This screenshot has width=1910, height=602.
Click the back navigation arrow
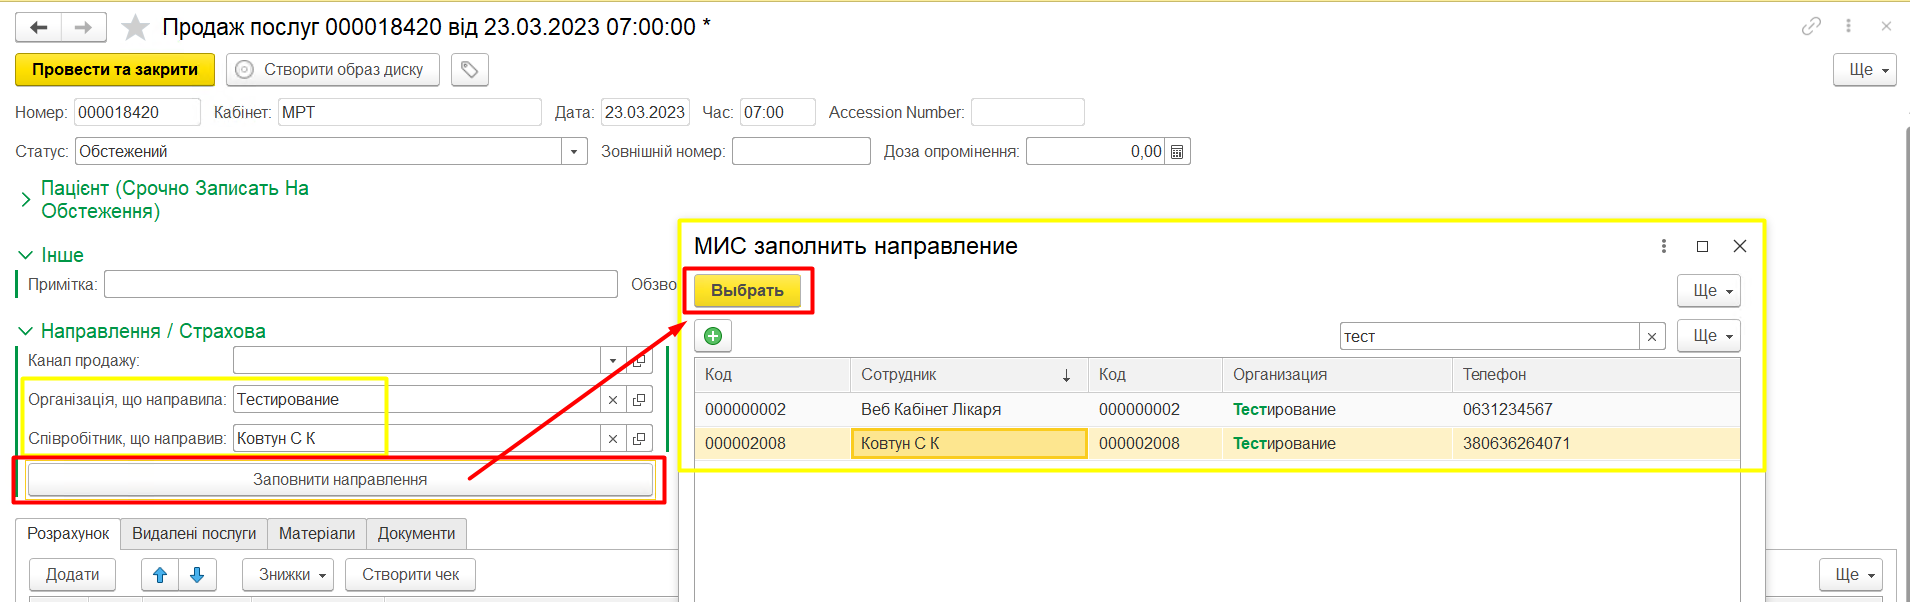[39, 27]
